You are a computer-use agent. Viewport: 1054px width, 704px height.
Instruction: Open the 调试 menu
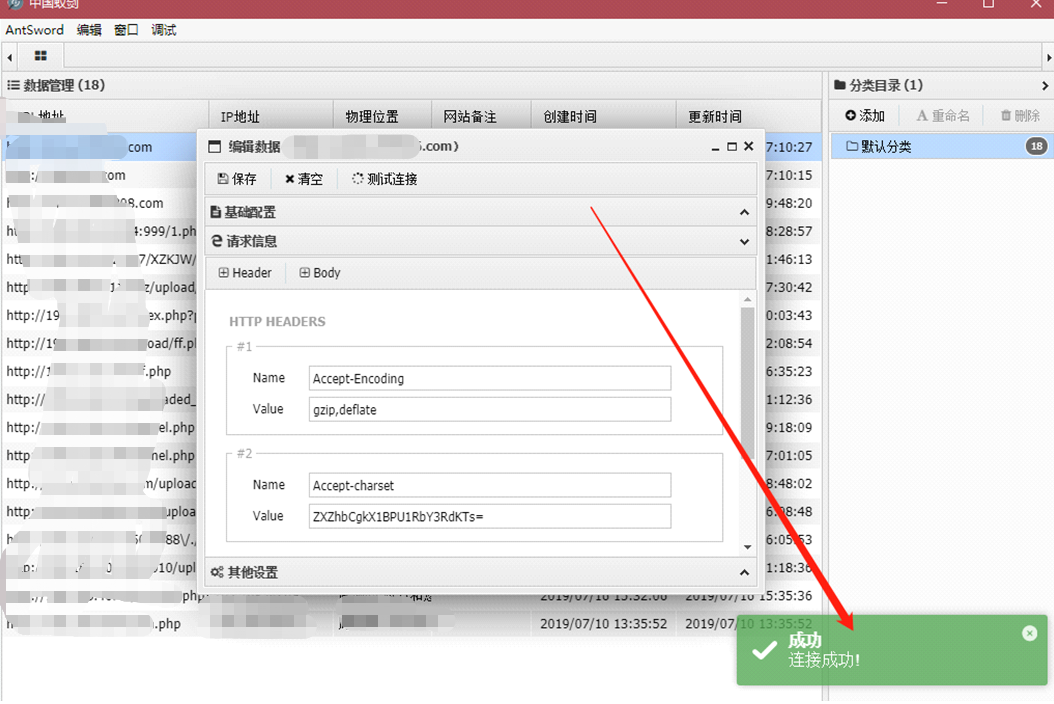(163, 30)
